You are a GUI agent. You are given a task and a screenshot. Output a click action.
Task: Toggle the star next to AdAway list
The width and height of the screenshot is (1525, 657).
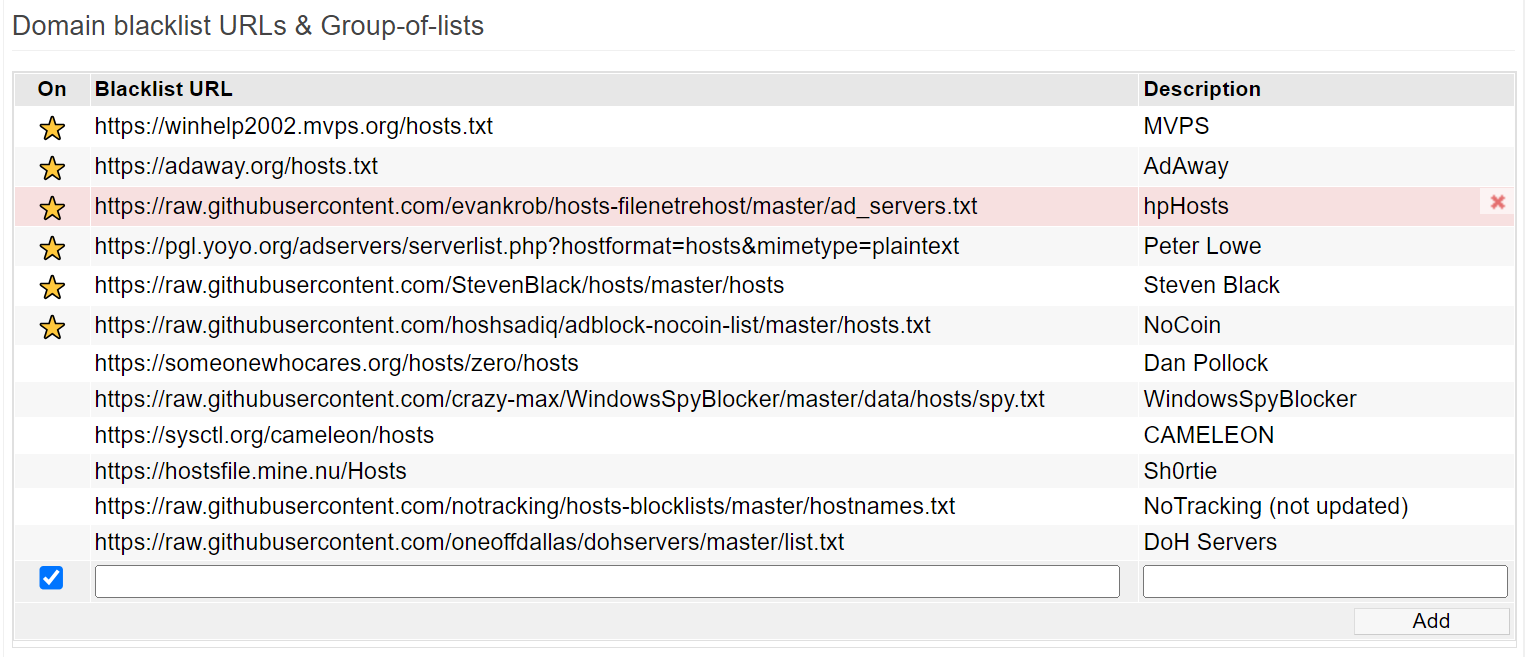tap(52, 168)
